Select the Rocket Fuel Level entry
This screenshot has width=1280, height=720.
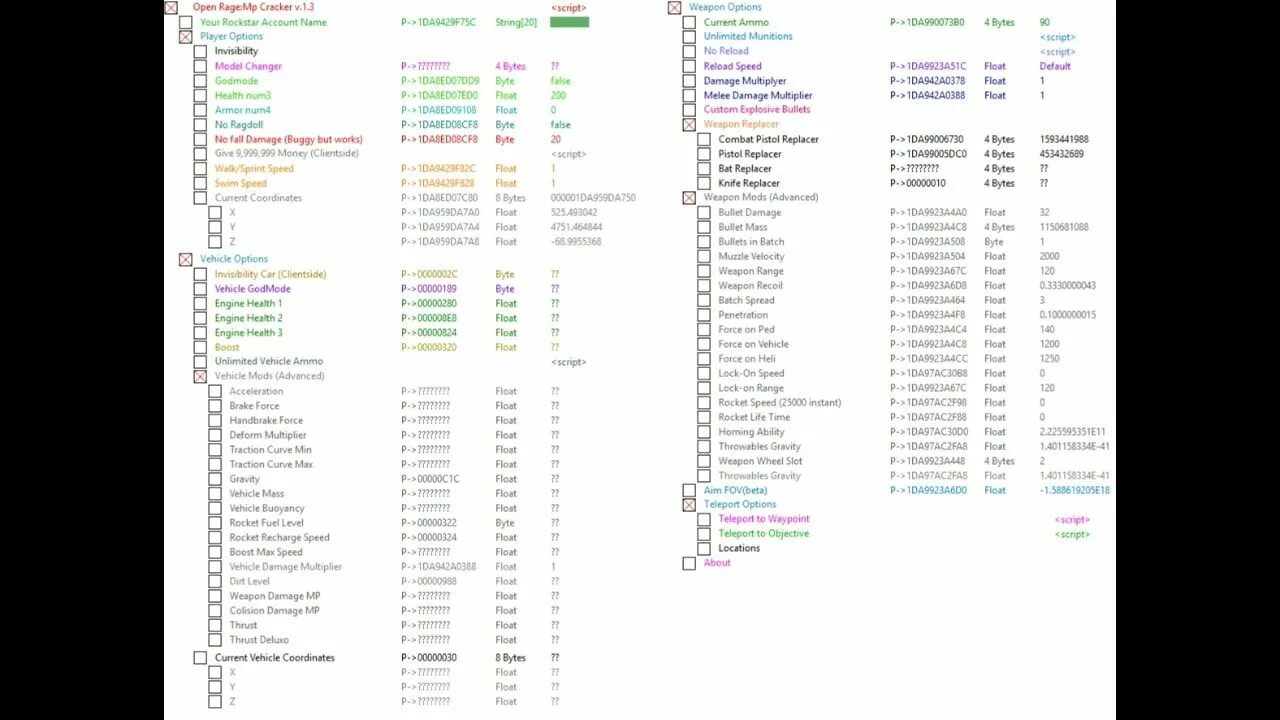[x=266, y=523]
